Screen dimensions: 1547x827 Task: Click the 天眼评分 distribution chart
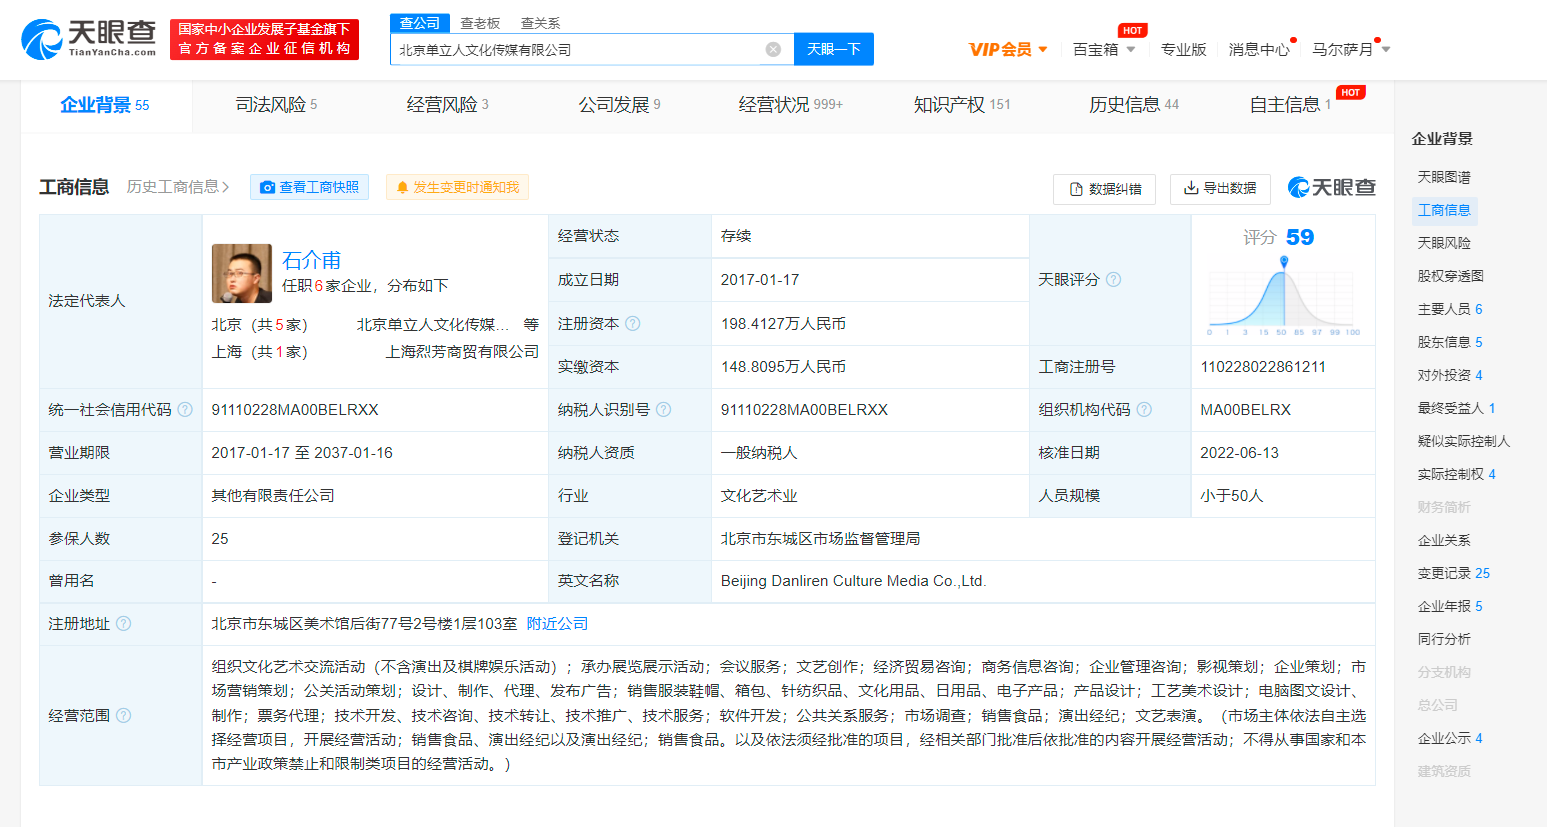pyautogui.click(x=1283, y=297)
